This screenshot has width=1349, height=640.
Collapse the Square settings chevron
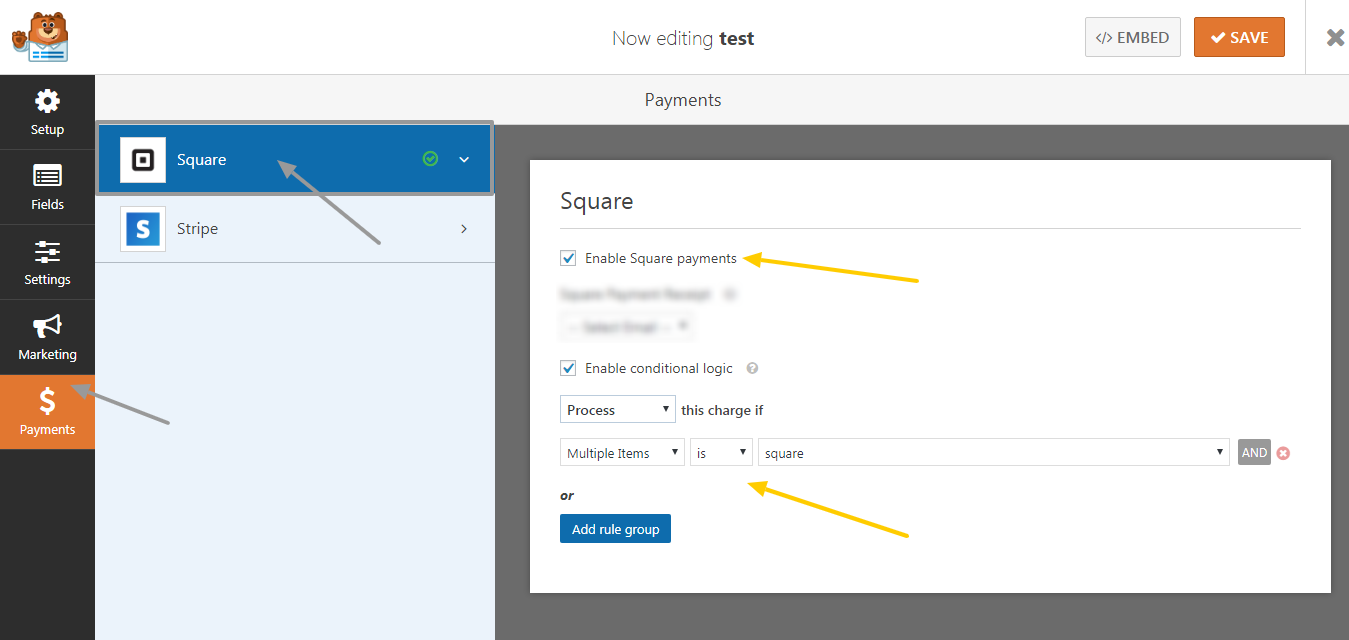click(x=463, y=158)
